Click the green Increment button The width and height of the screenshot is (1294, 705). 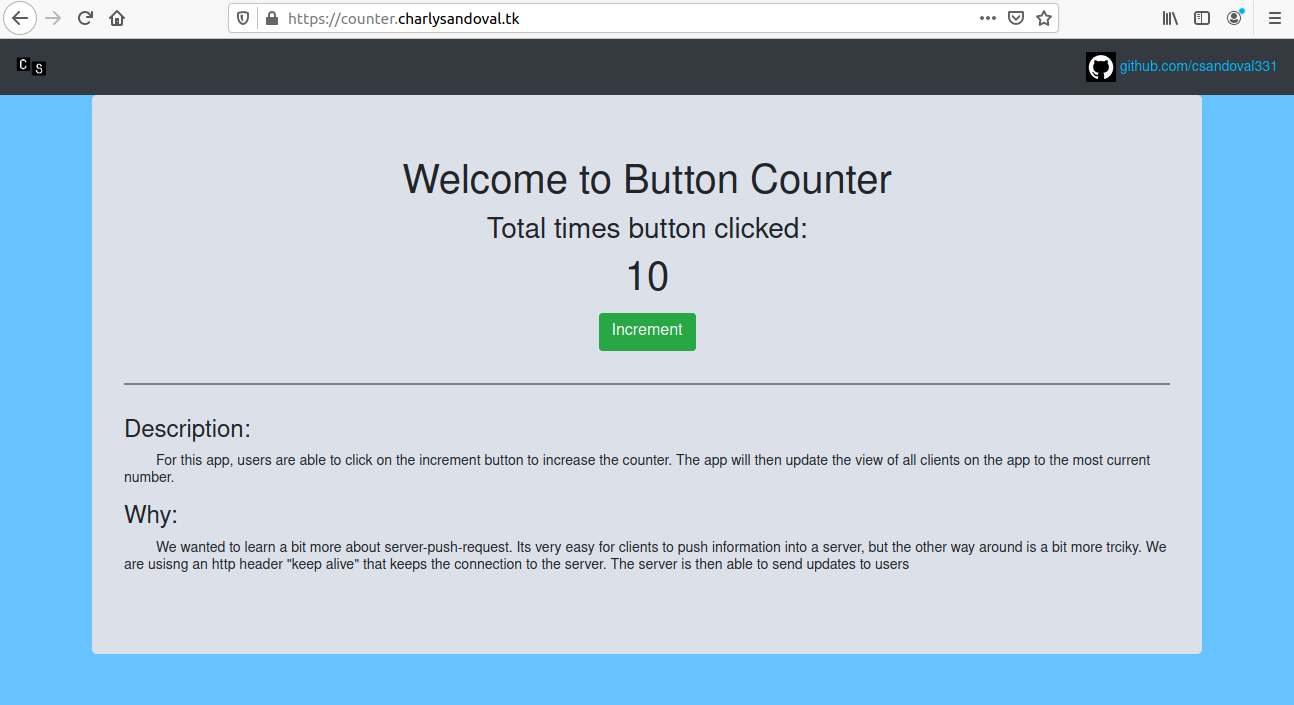click(x=647, y=331)
